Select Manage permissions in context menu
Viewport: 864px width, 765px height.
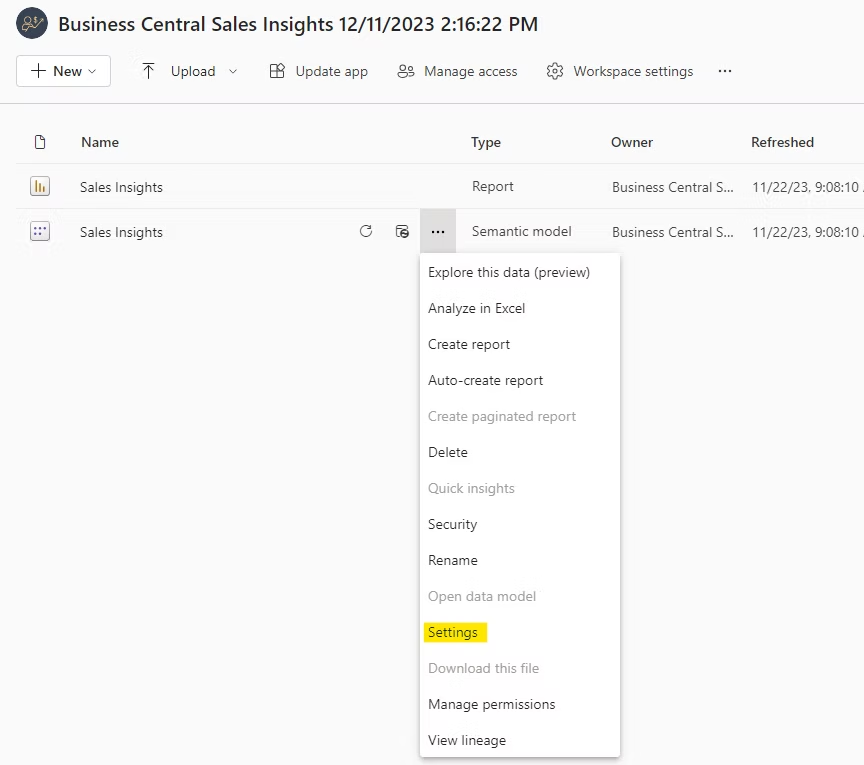(491, 705)
